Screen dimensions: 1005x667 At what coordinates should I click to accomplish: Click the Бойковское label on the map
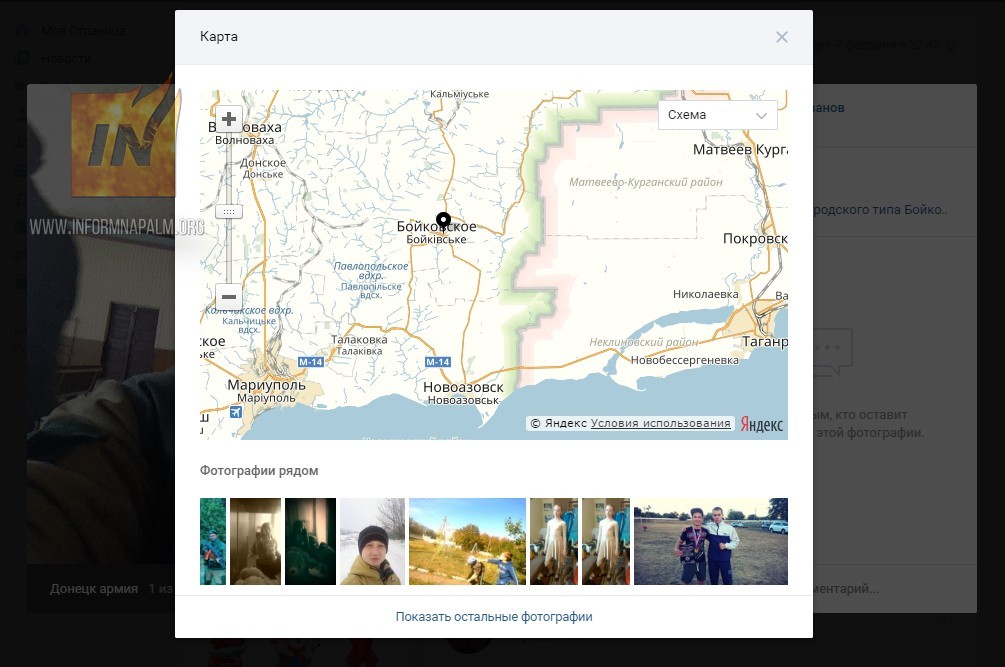(x=436, y=226)
